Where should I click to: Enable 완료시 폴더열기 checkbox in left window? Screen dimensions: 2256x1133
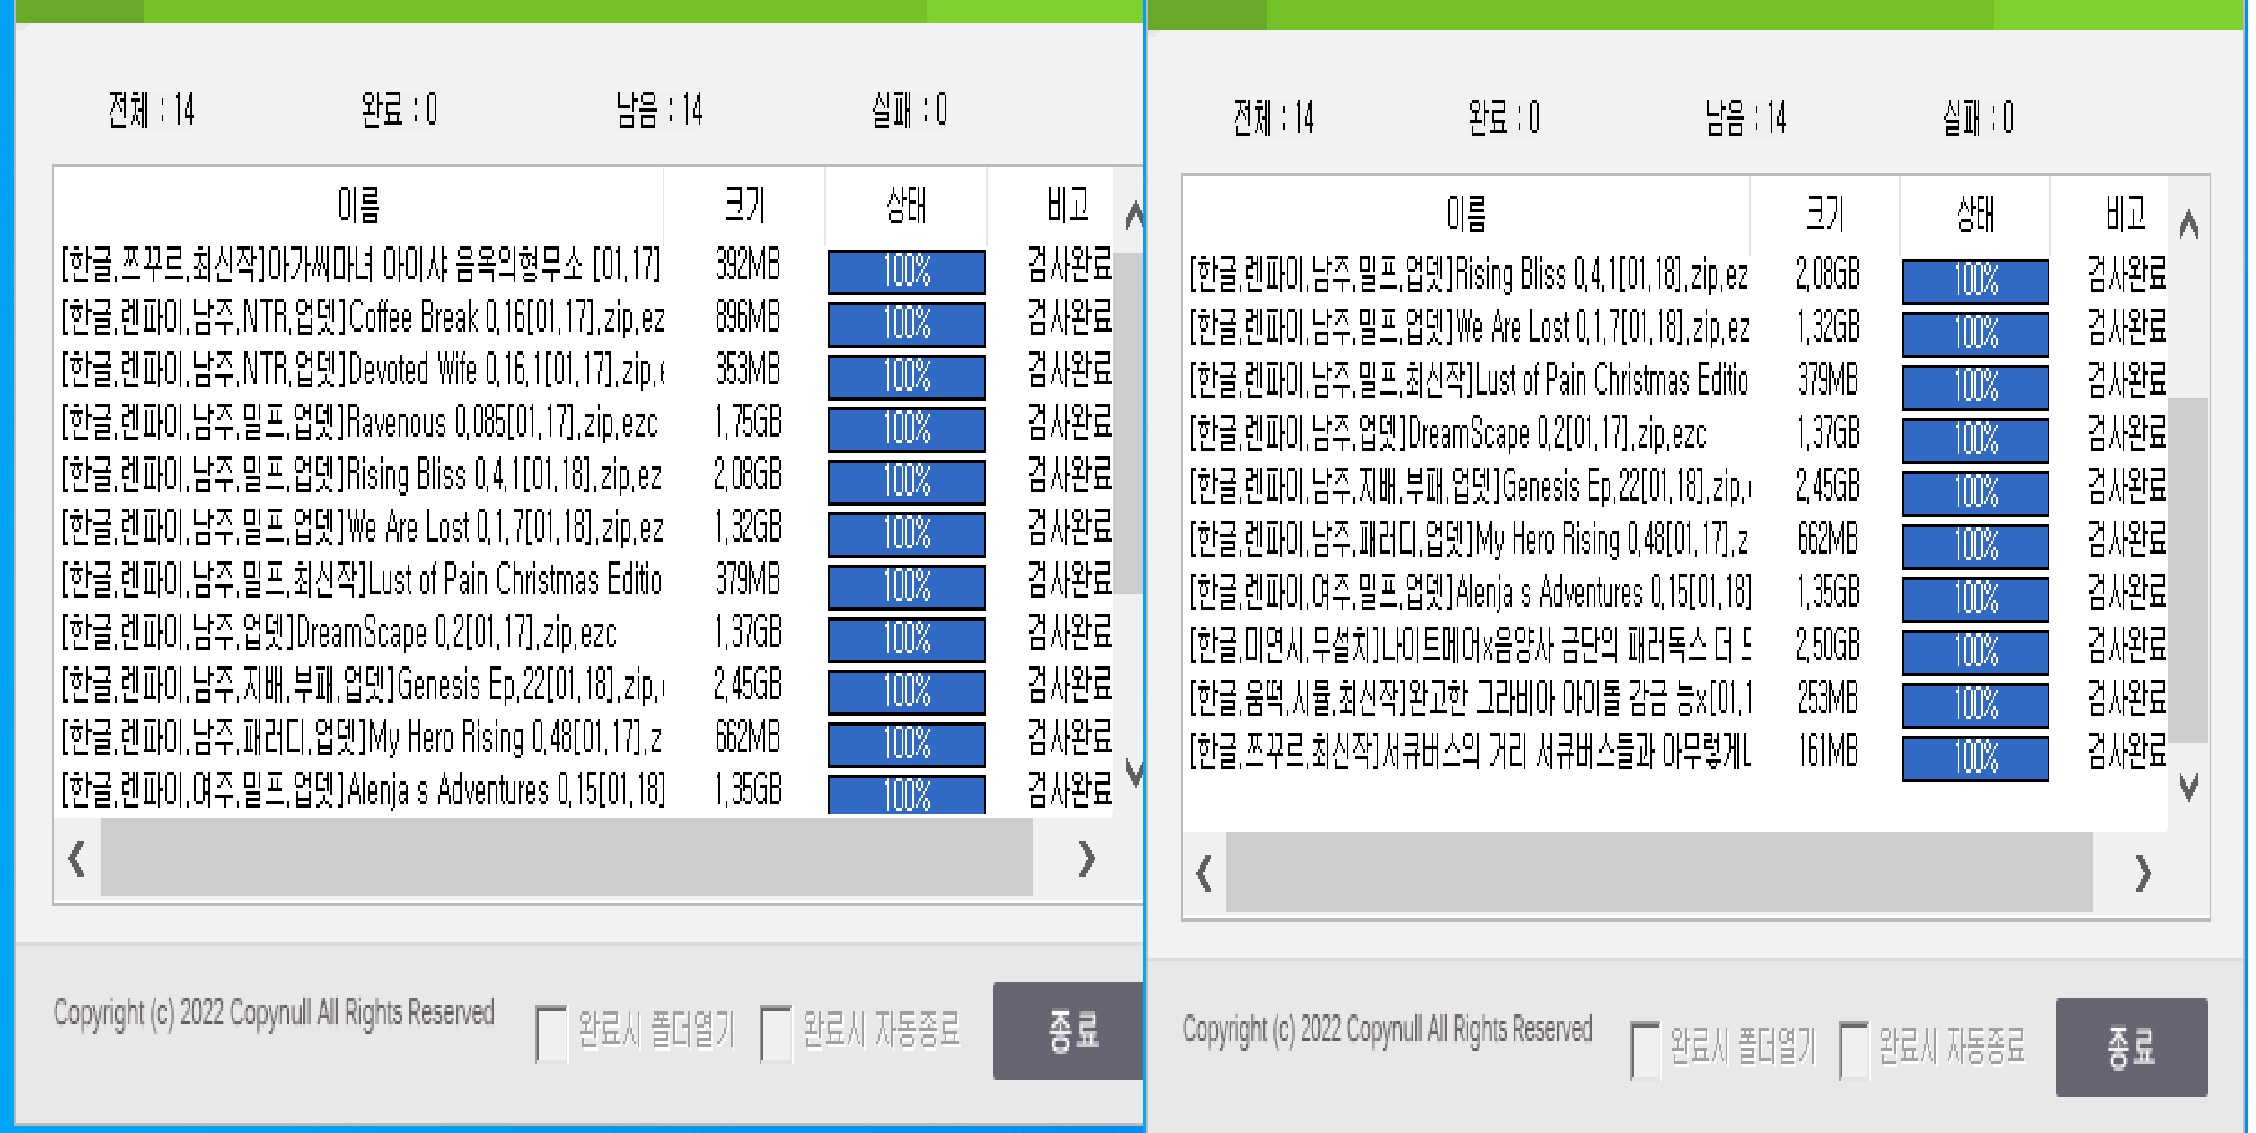[x=551, y=1033]
